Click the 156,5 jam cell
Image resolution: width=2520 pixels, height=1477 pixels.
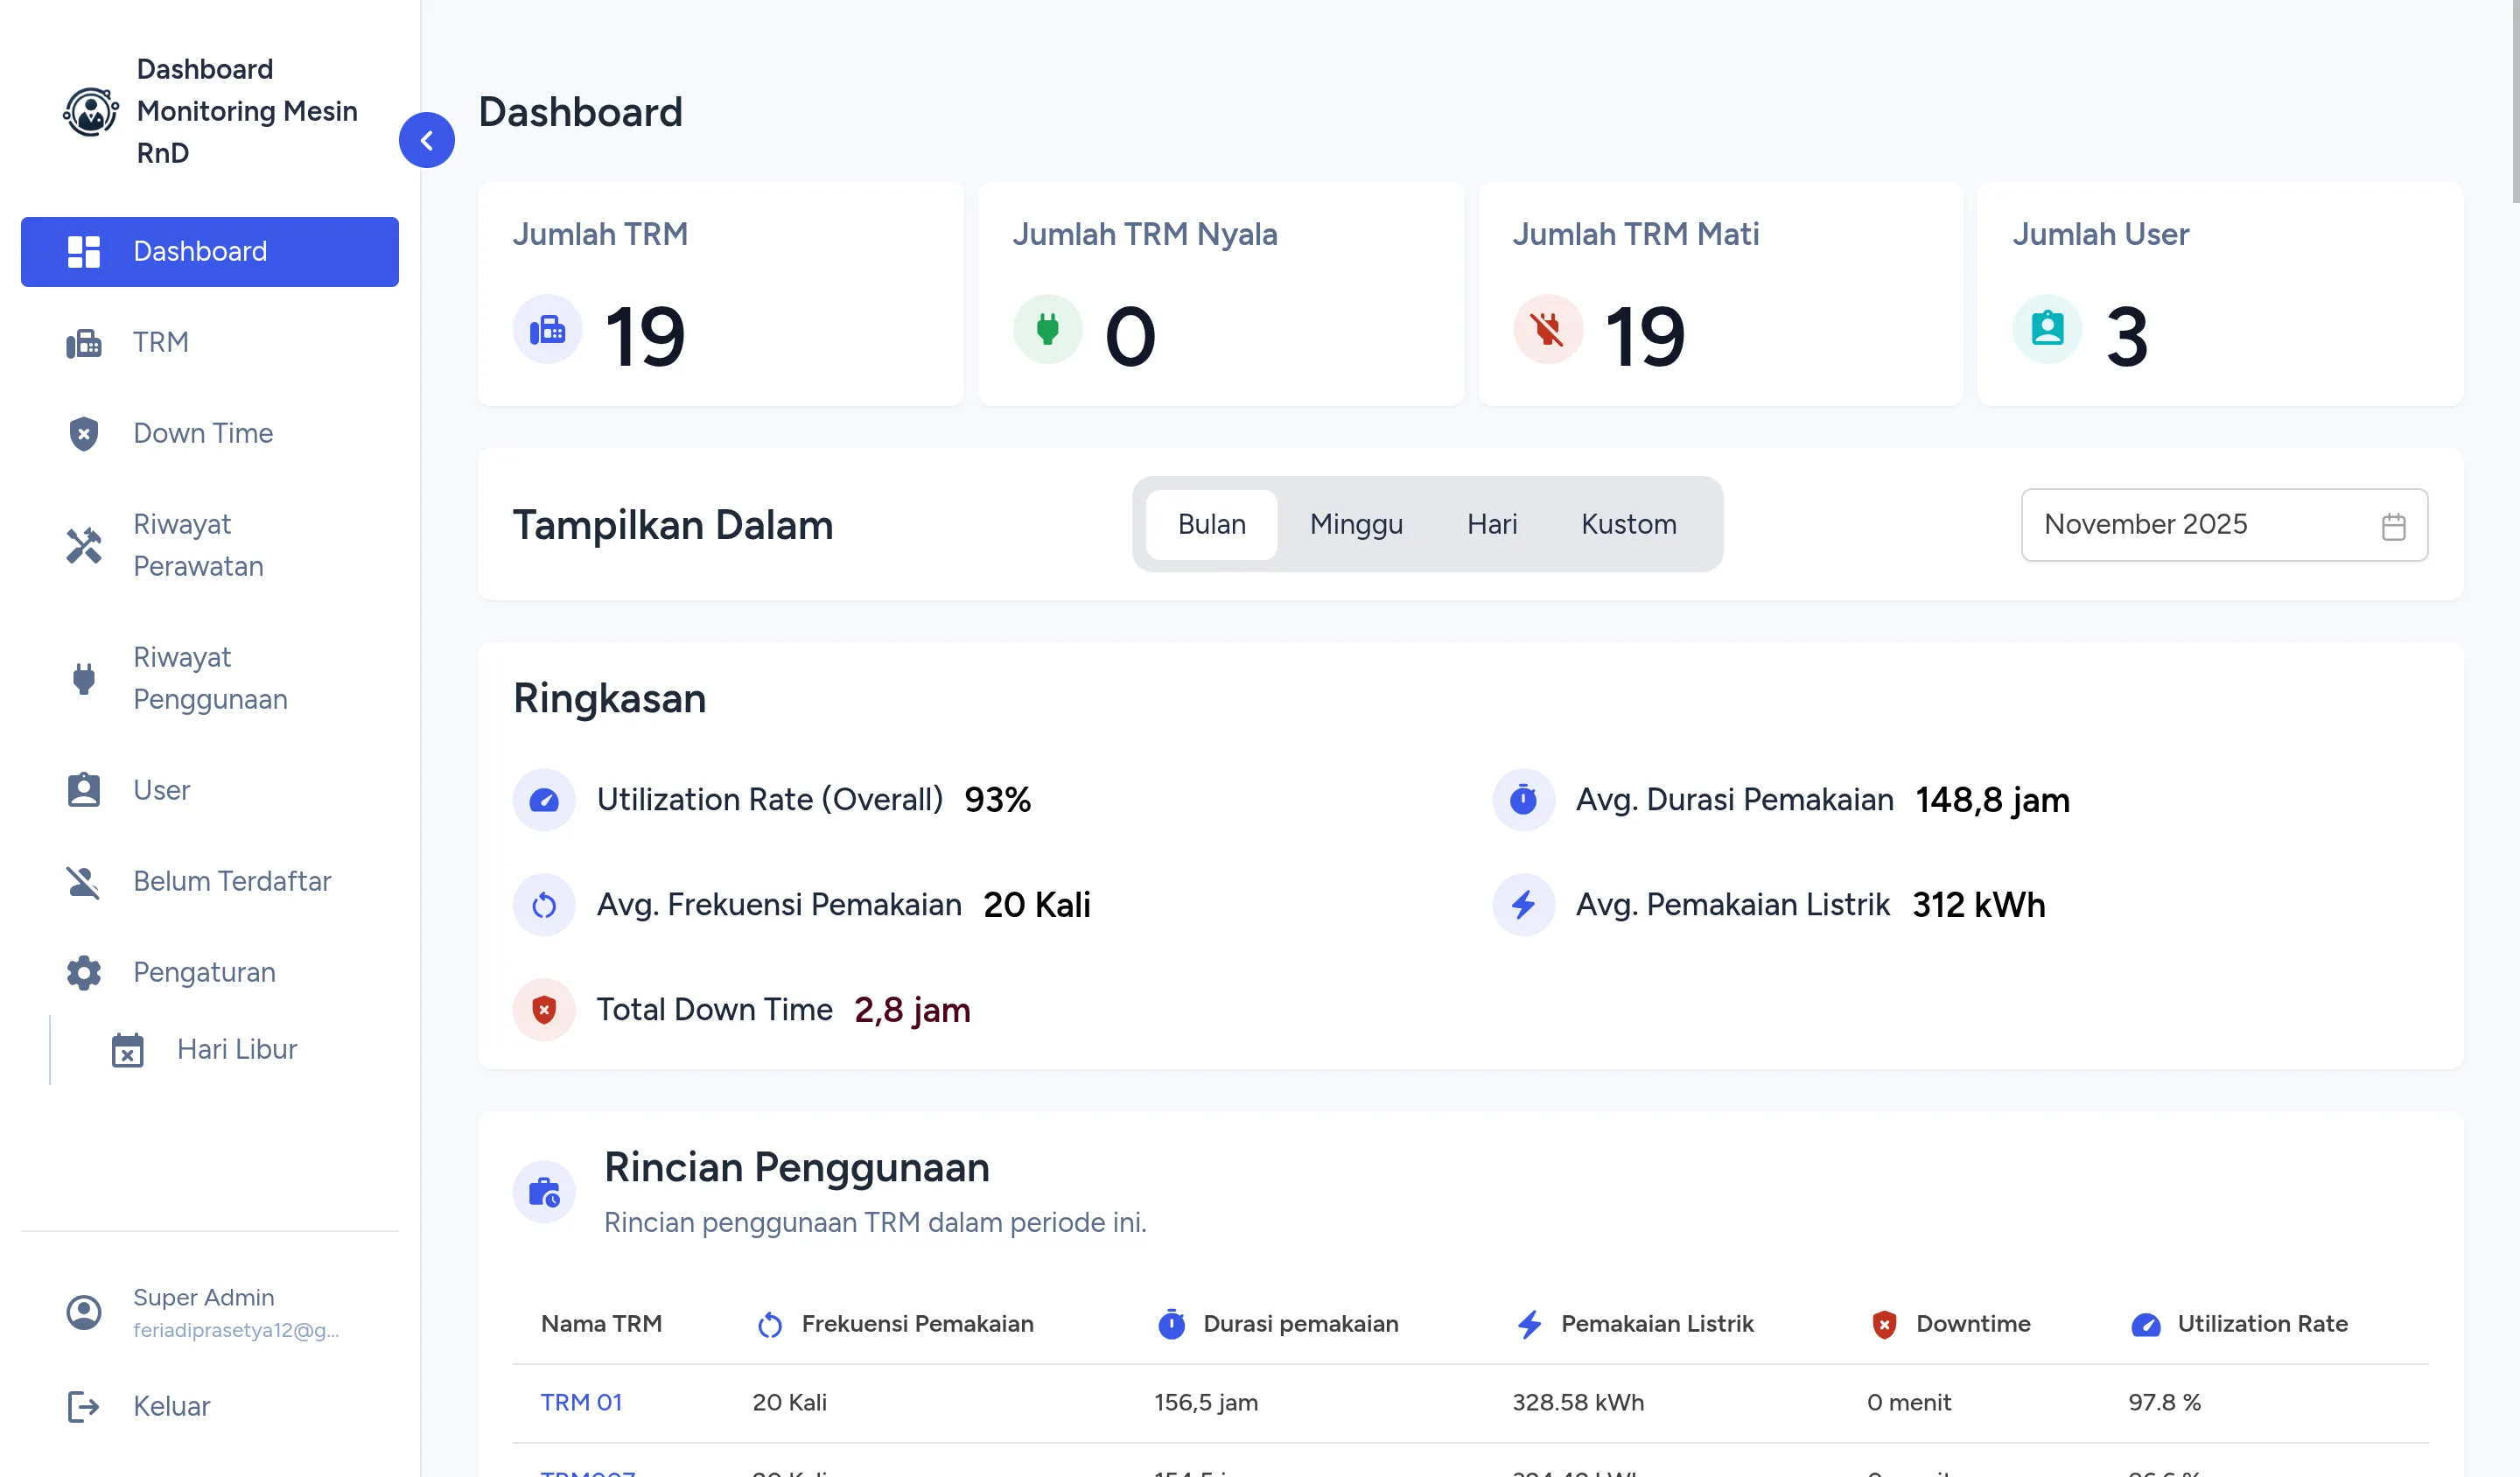pos(1205,1402)
